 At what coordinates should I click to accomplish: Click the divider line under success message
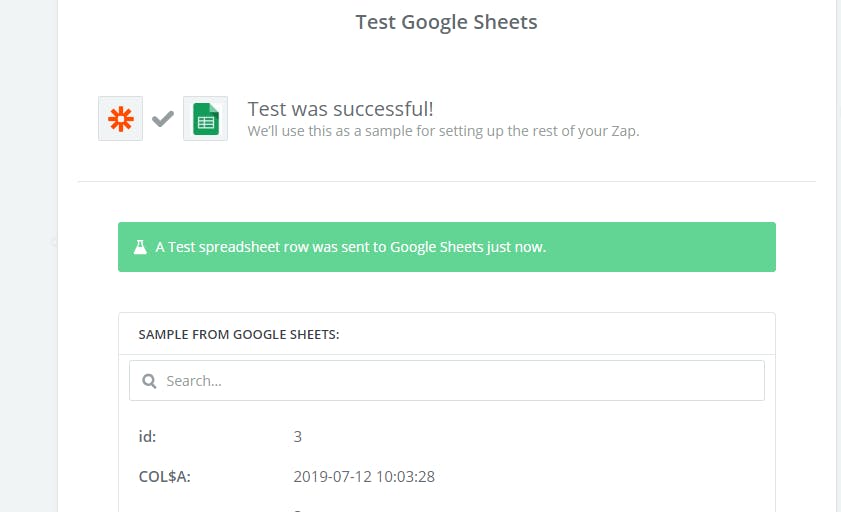coord(447,182)
